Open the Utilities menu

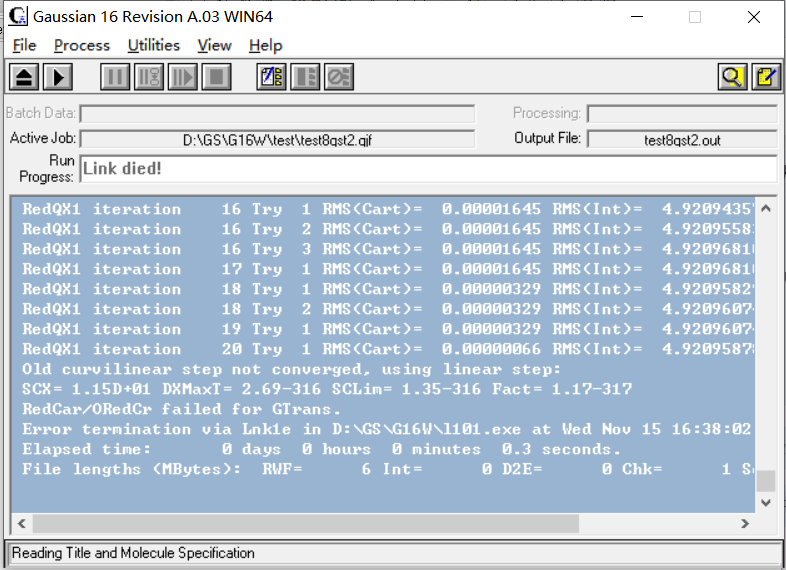pos(153,46)
